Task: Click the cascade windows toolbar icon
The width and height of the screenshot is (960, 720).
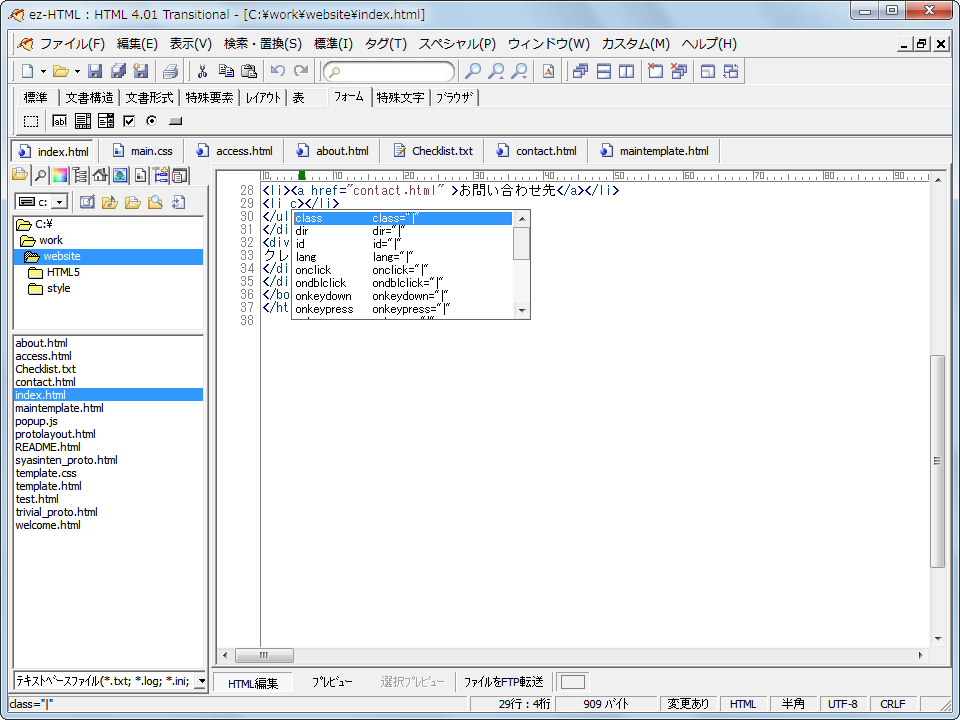Action: [x=580, y=71]
